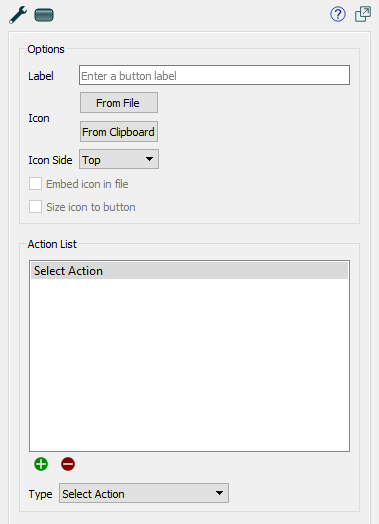Click the 'Size icon to button' label text
The width and height of the screenshot is (379, 524).
(x=91, y=207)
